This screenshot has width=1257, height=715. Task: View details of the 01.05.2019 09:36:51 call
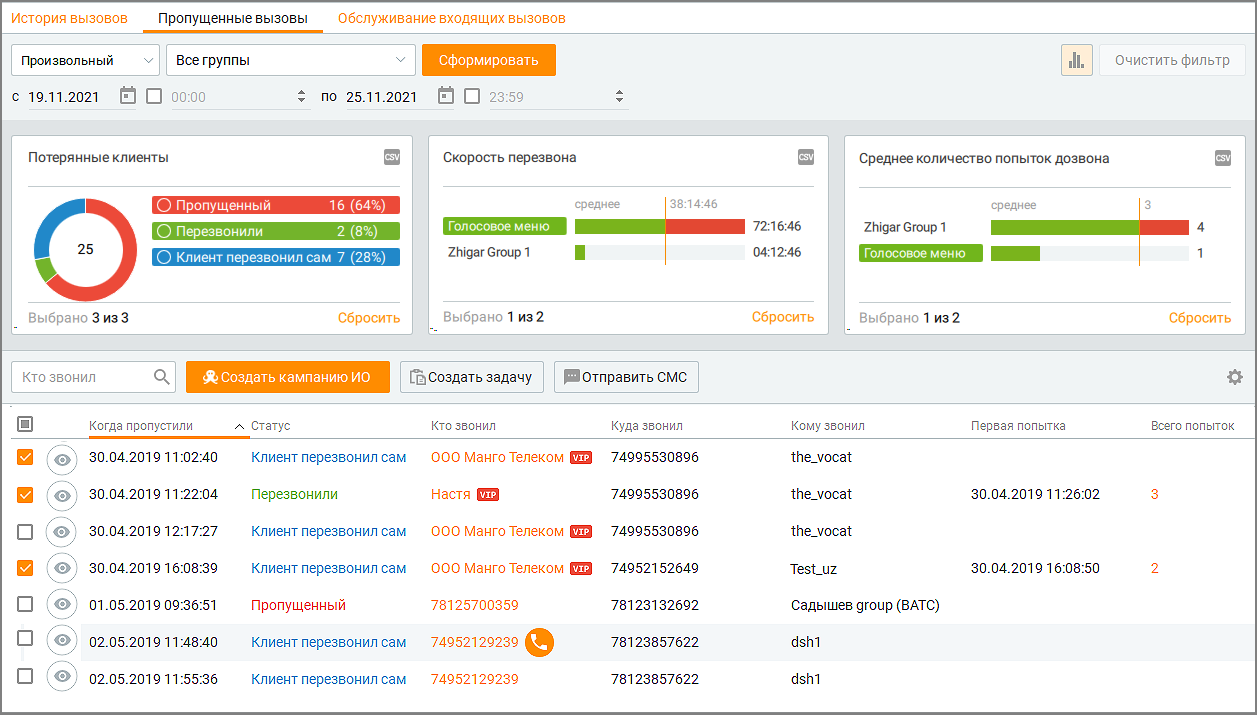[x=62, y=606]
